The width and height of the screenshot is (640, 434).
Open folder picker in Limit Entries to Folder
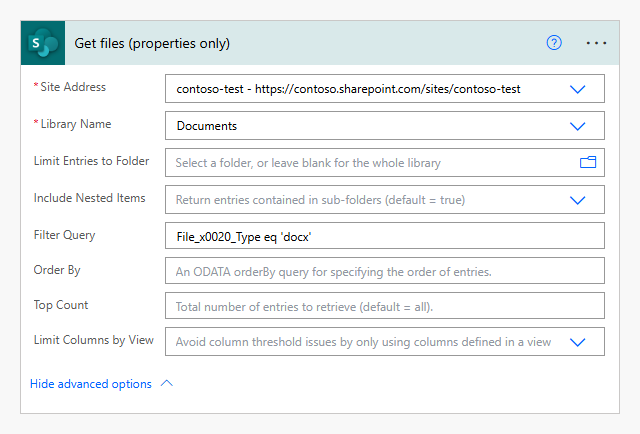(x=588, y=162)
